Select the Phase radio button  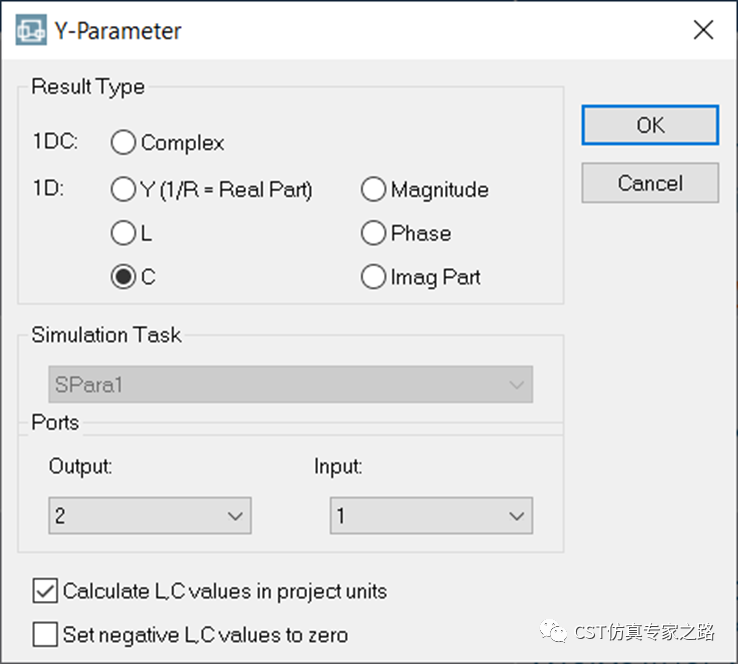(374, 233)
